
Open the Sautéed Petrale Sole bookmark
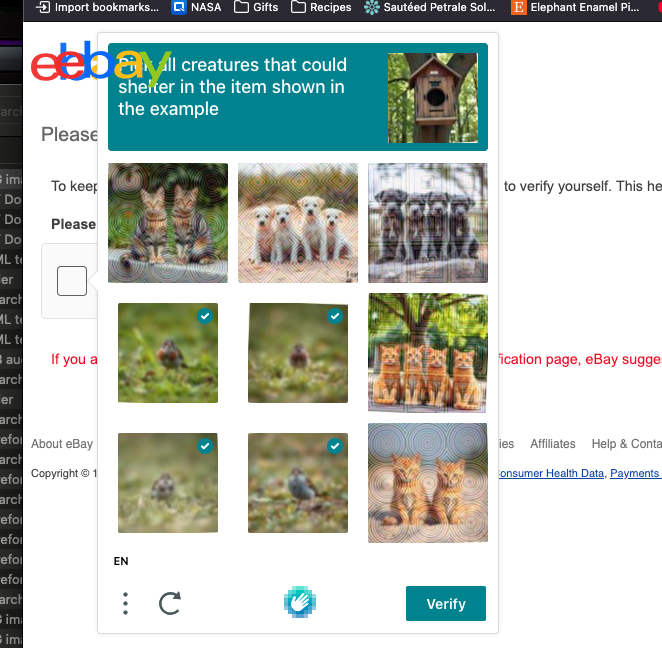430,7
